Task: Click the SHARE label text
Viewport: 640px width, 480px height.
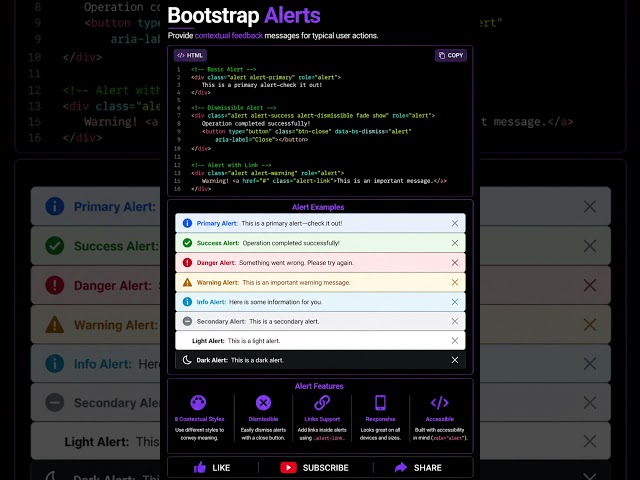Action: click(x=428, y=468)
